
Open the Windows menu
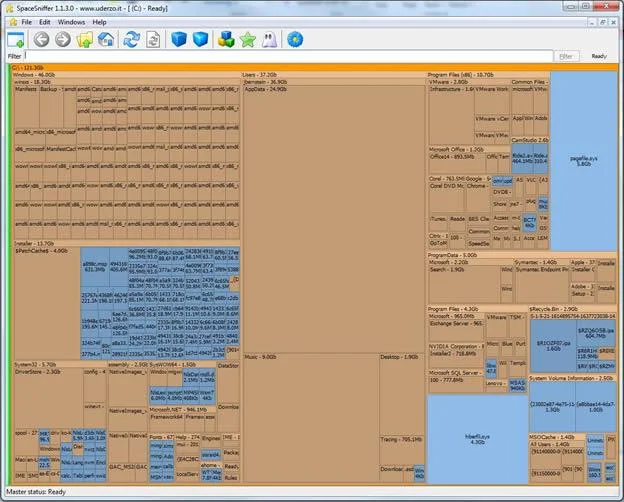coord(71,22)
